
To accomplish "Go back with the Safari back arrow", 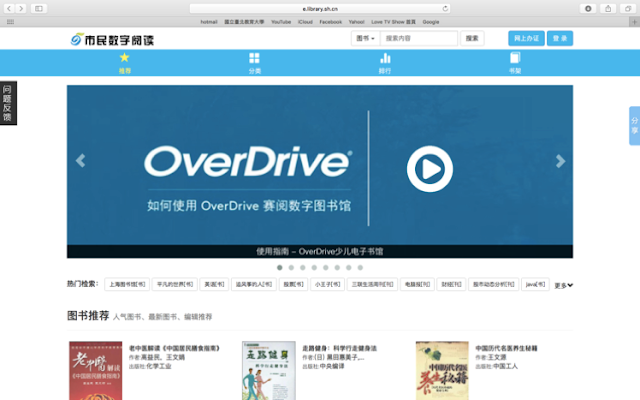I will (9, 8).
